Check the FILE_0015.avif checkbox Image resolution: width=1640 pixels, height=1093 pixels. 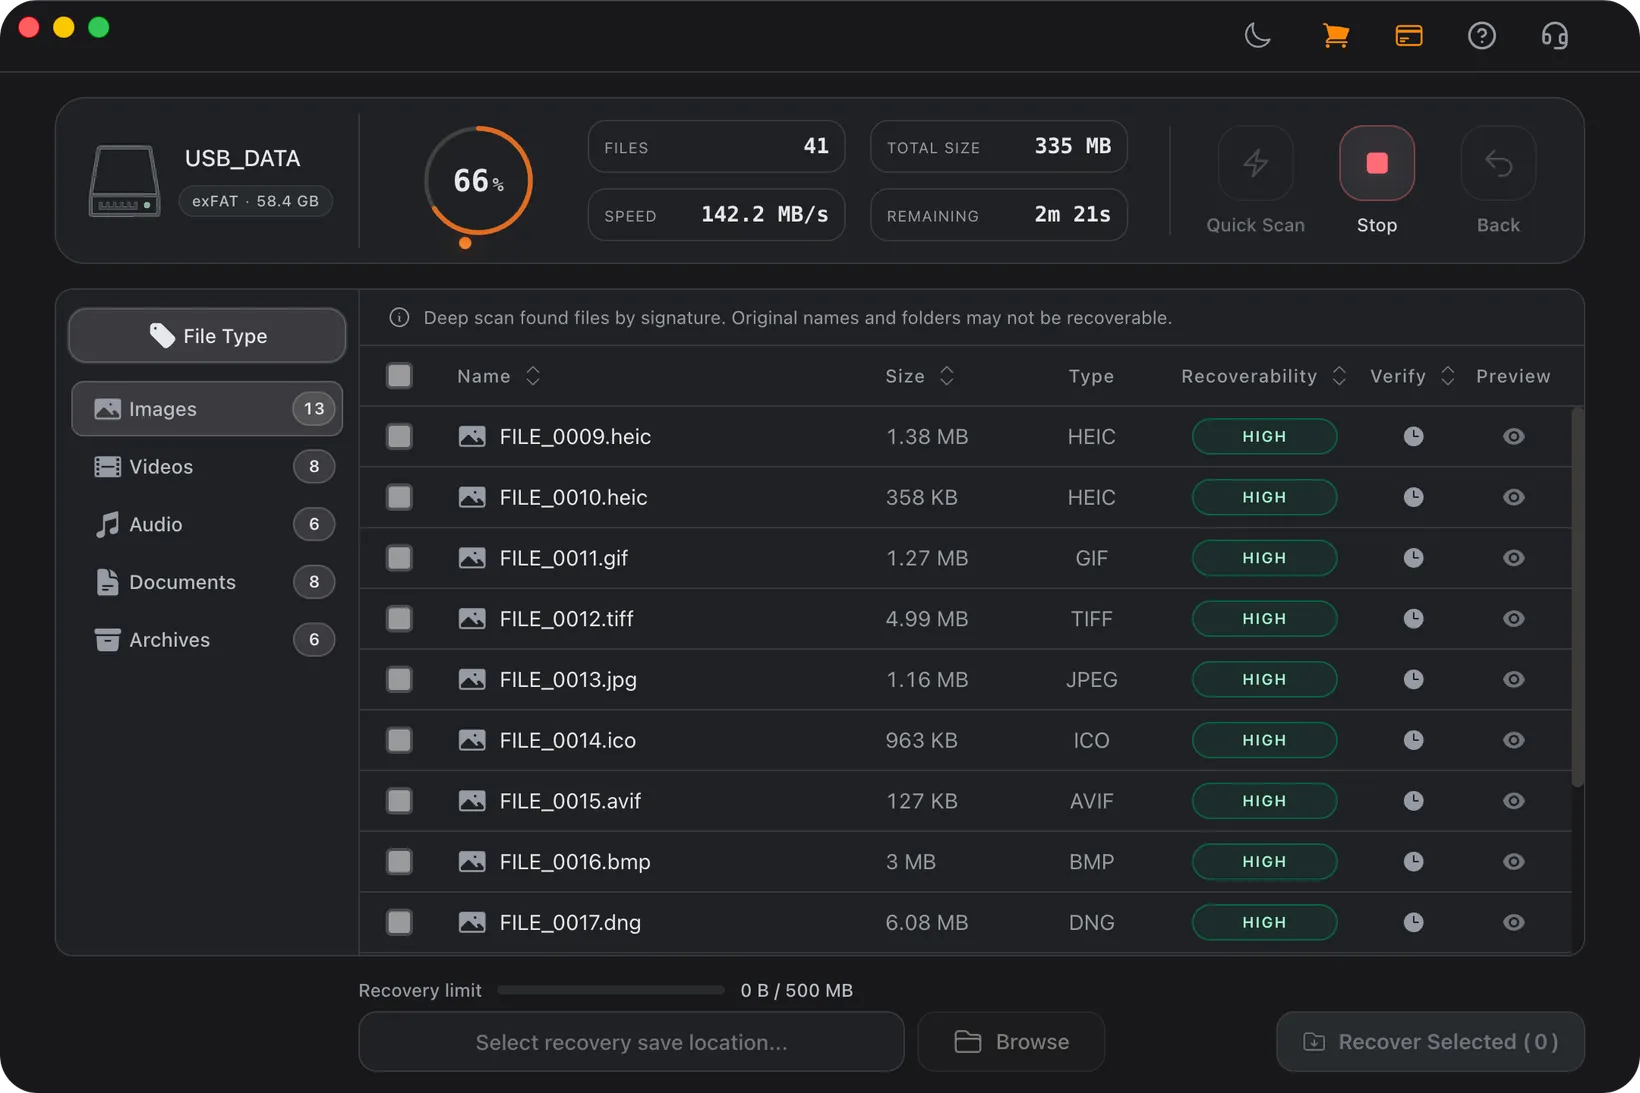coord(399,801)
